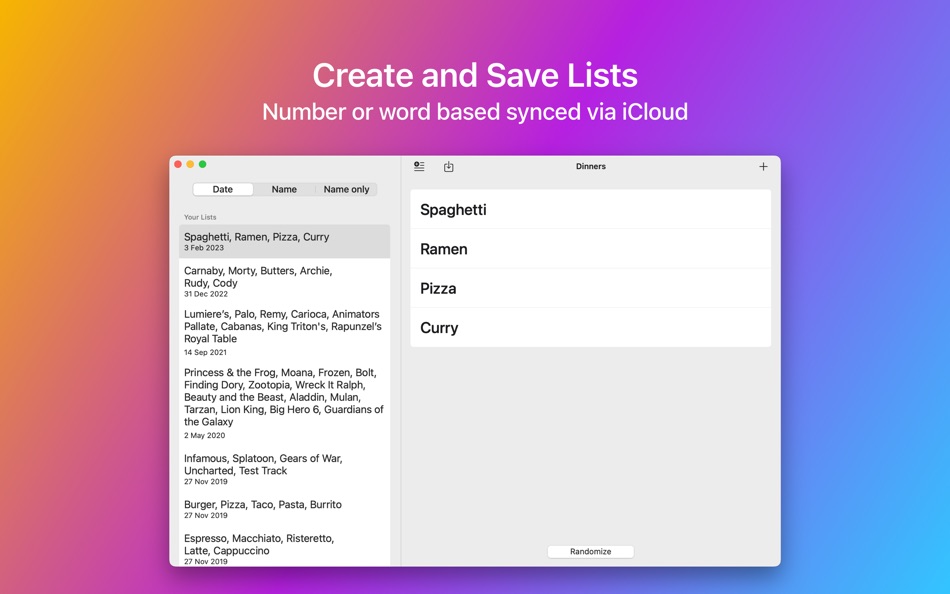Screen dimensions: 950x594
Task: Click the Spaghetti item row
Action: 591,209
